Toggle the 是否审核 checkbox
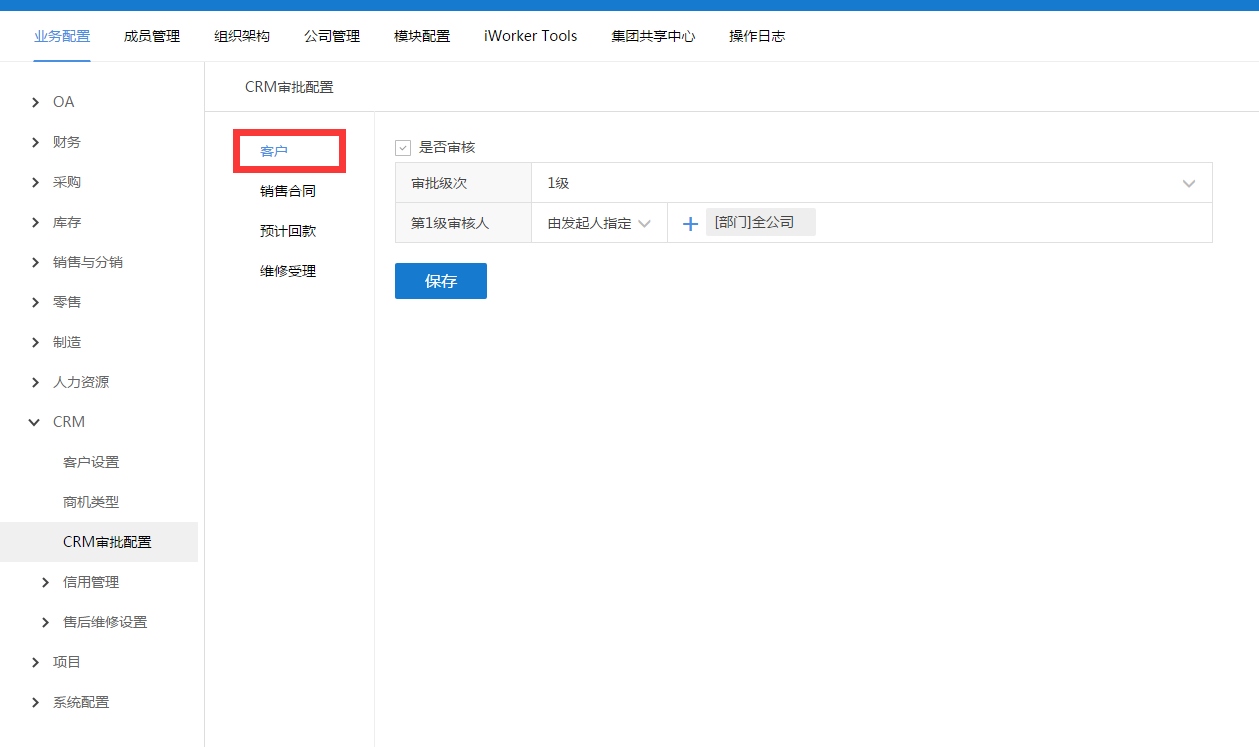Viewport: 1259px width, 747px height. point(403,148)
